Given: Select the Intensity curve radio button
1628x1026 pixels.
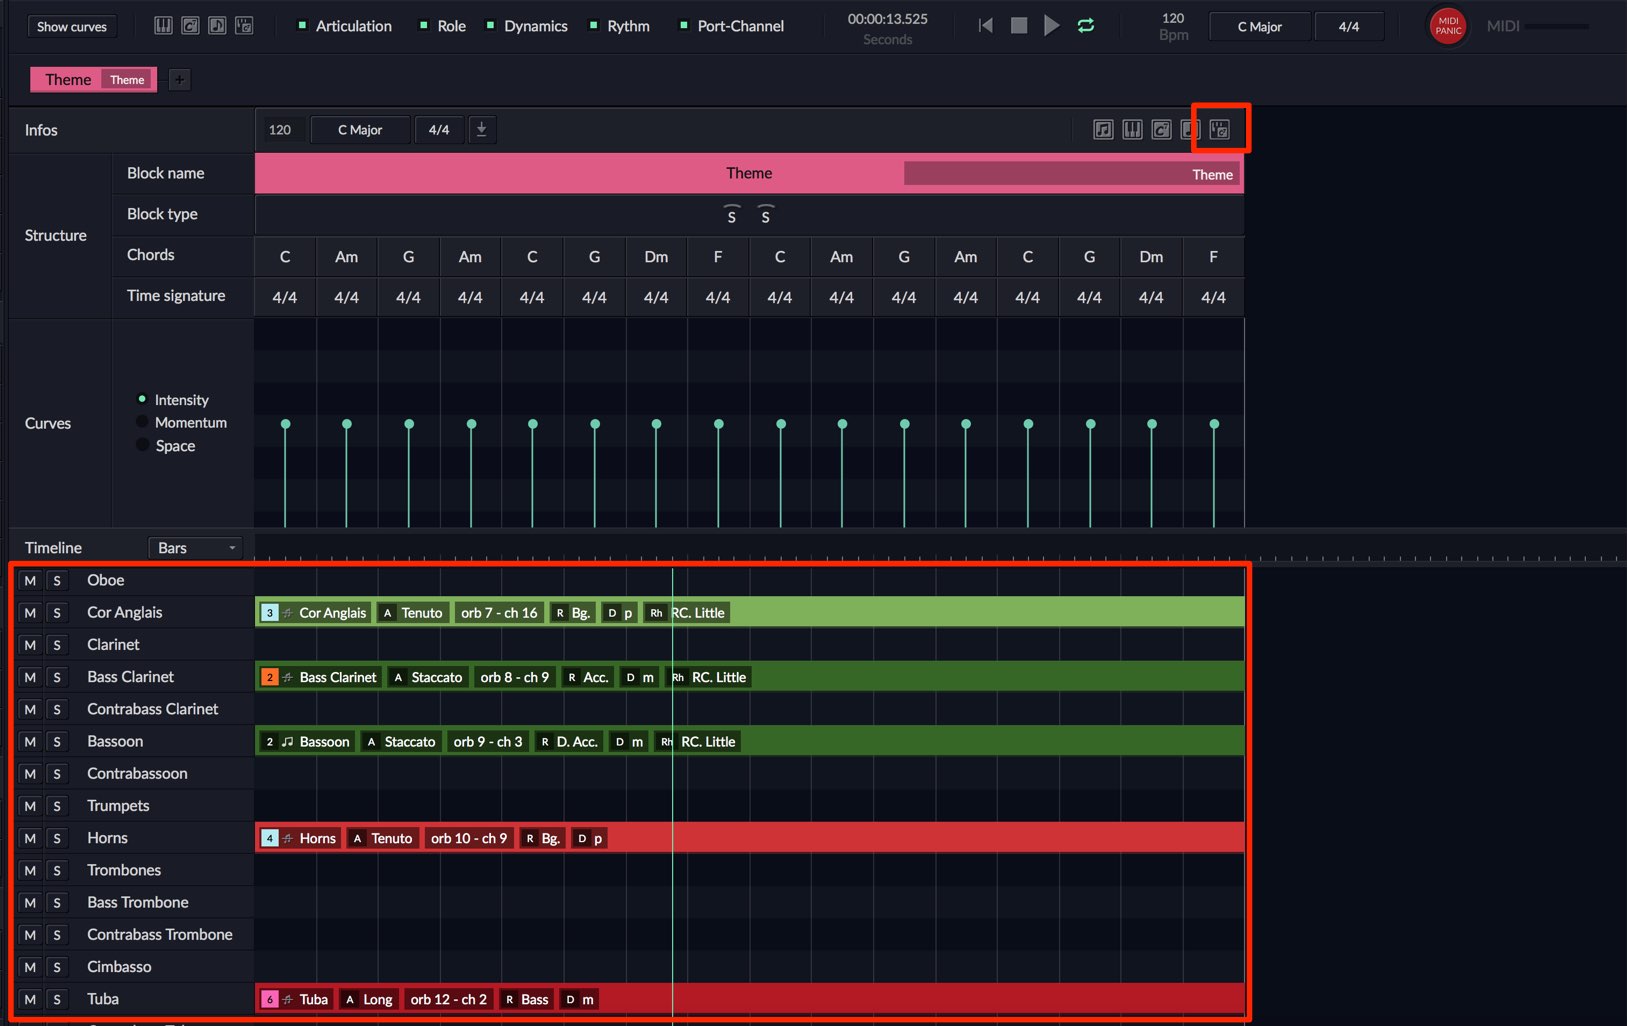Looking at the screenshot, I should coord(142,399).
